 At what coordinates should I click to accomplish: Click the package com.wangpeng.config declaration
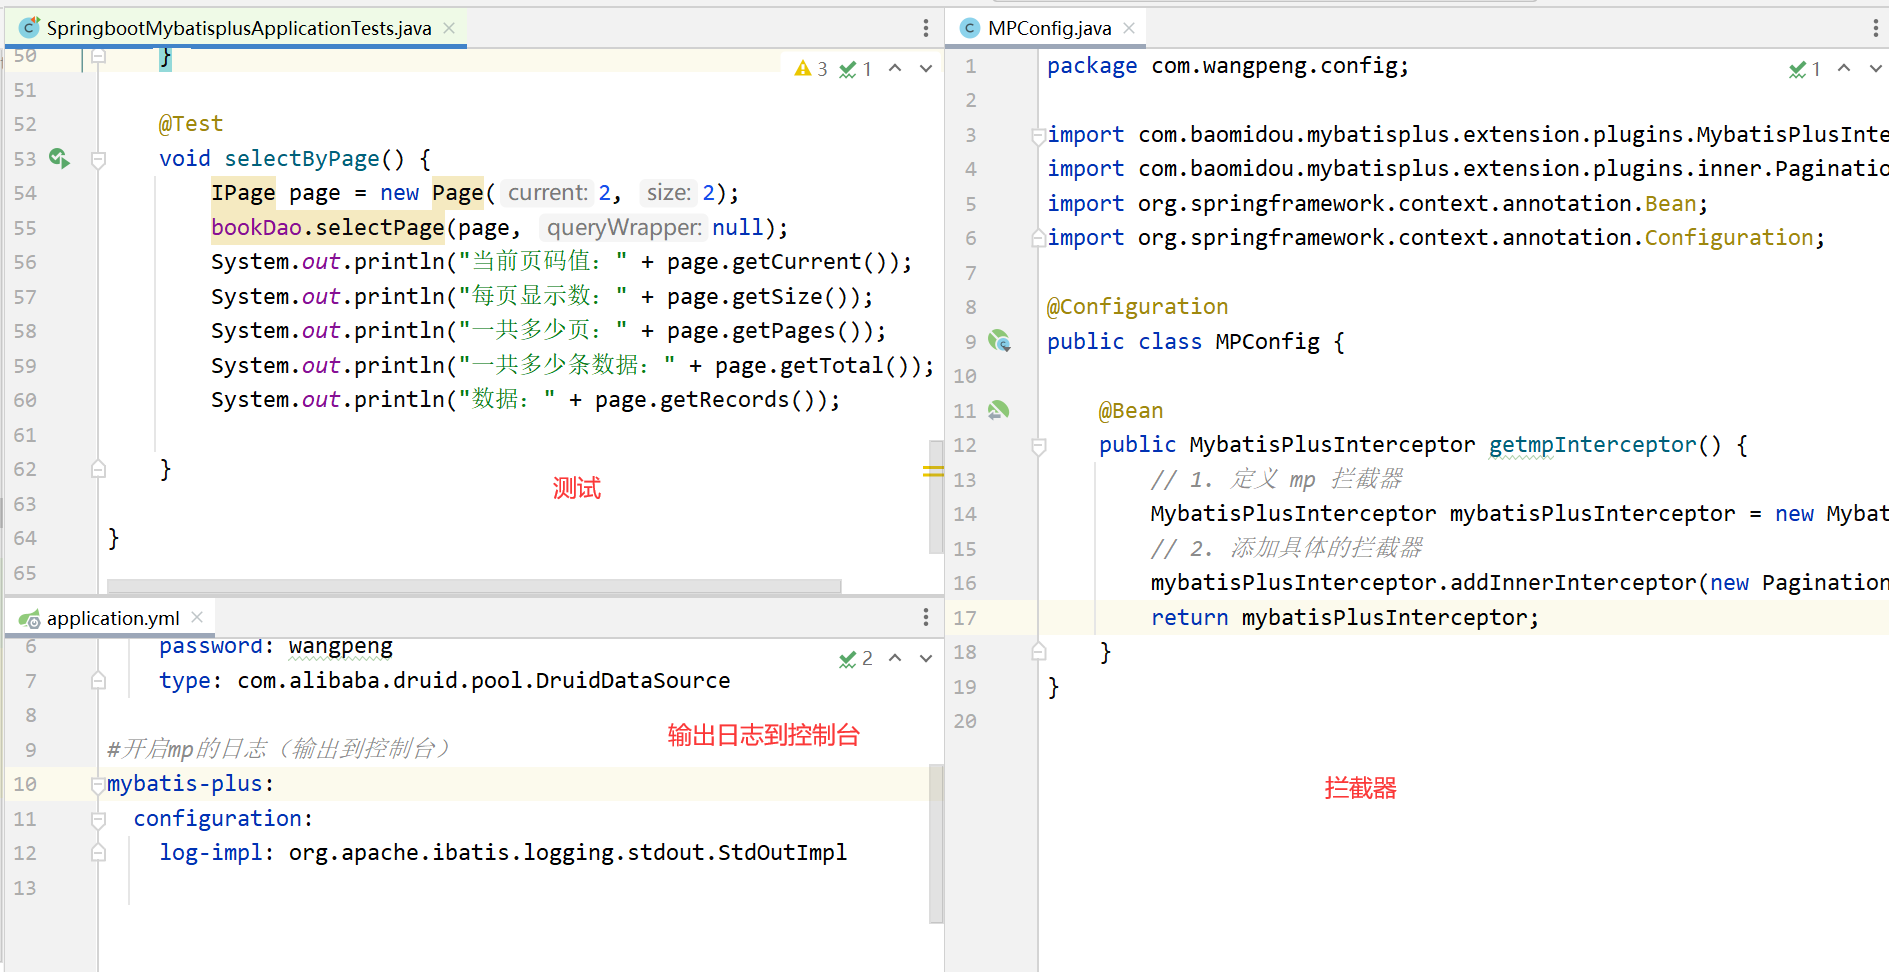click(1227, 65)
